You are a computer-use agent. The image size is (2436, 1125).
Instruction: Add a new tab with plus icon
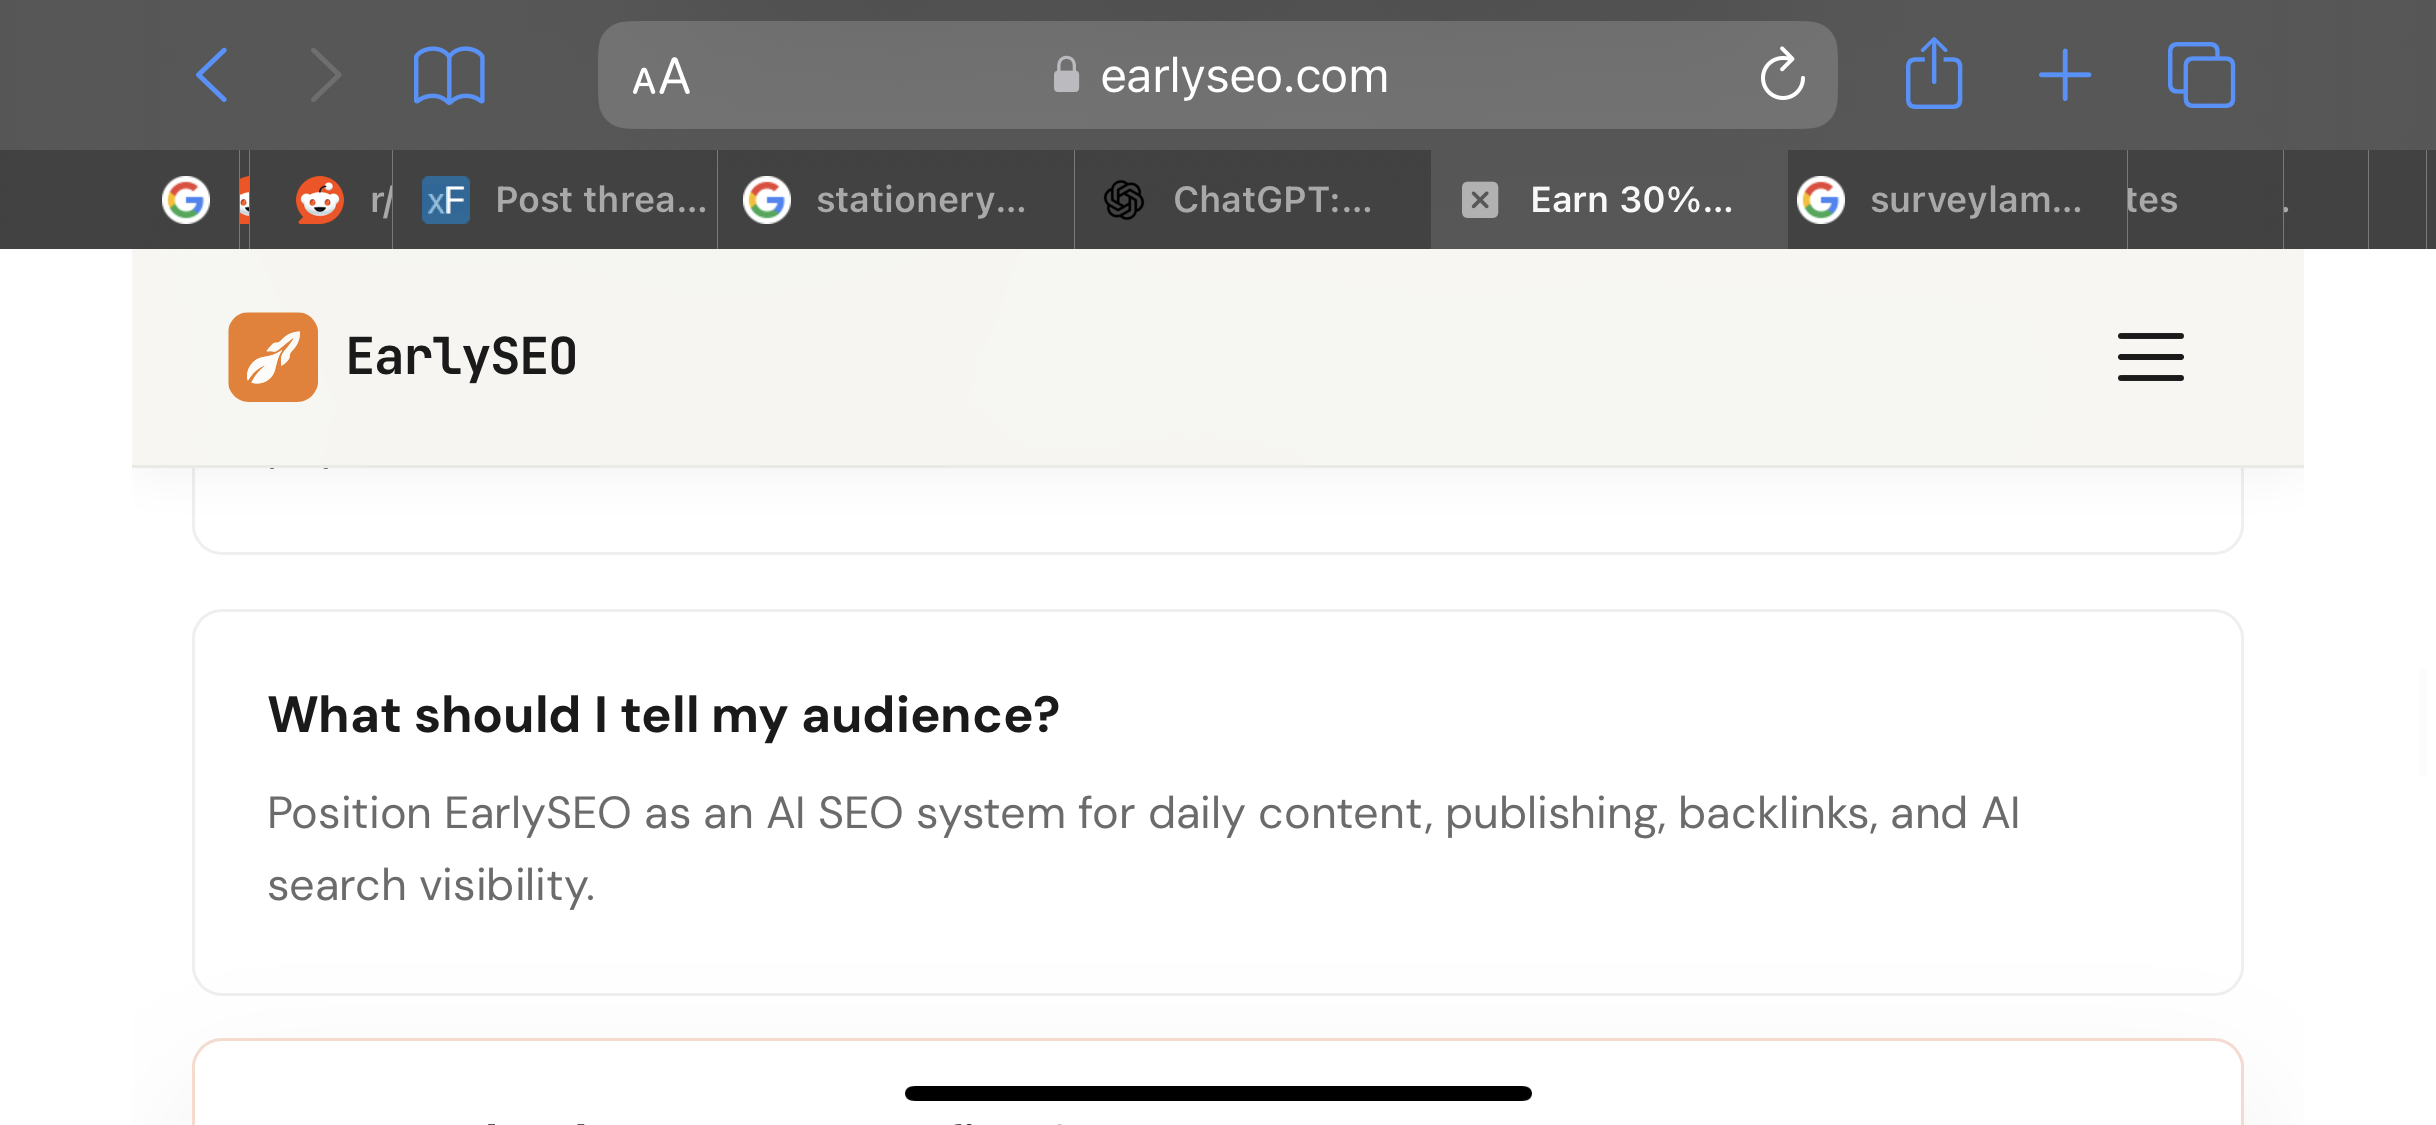coord(2065,75)
